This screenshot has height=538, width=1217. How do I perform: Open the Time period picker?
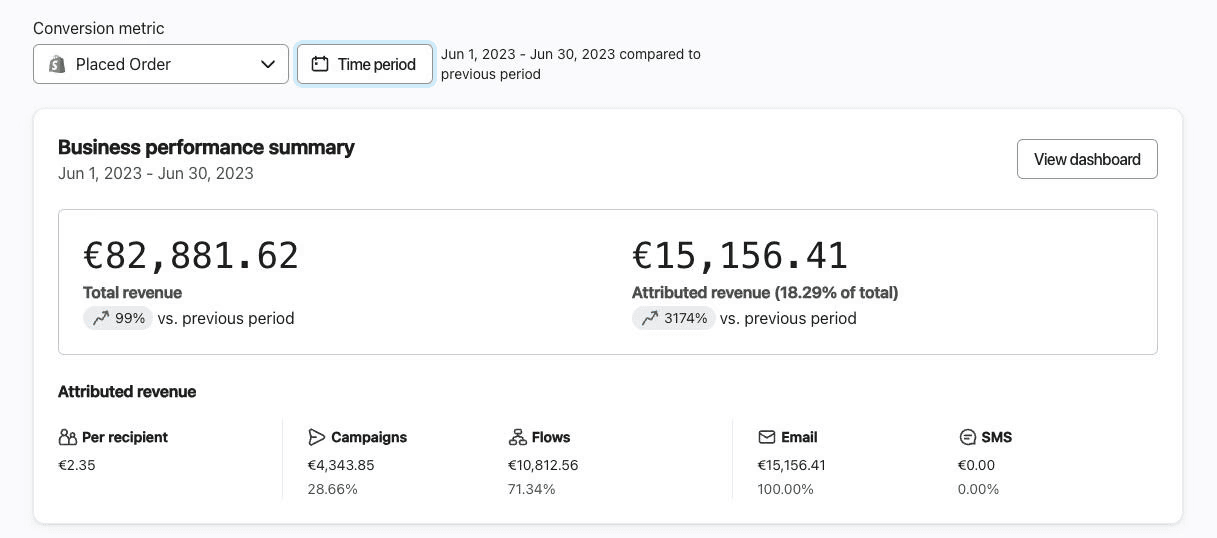point(365,64)
